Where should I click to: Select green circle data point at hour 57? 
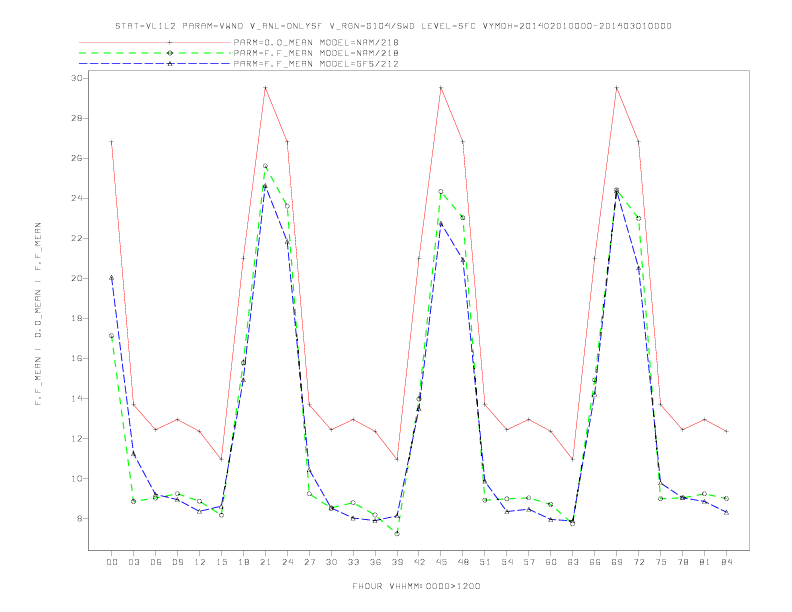coord(529,498)
